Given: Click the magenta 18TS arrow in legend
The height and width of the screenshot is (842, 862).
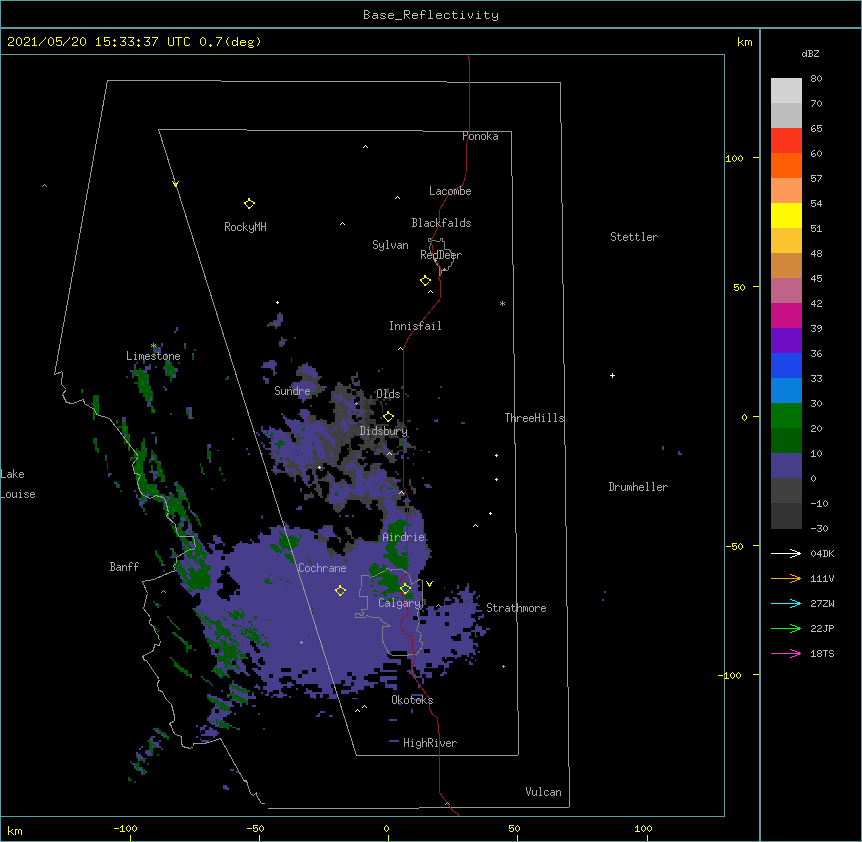Looking at the screenshot, I should point(786,653).
